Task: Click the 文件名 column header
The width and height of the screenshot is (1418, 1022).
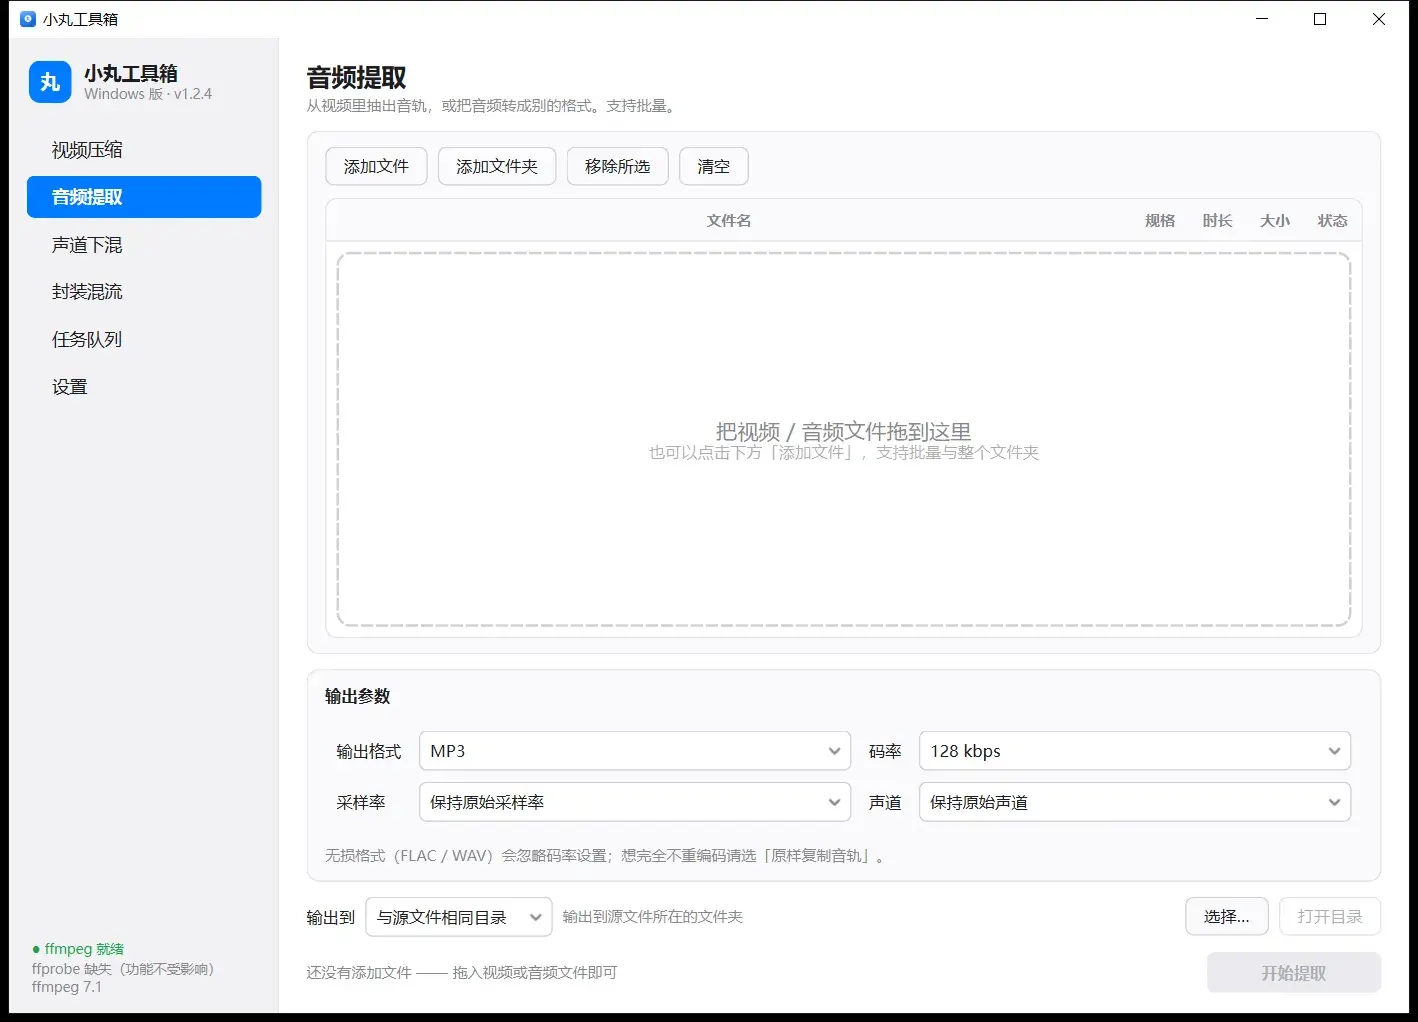Action: pyautogui.click(x=729, y=221)
